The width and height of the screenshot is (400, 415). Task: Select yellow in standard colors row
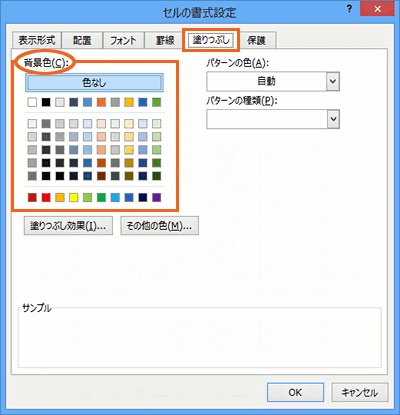[74, 197]
